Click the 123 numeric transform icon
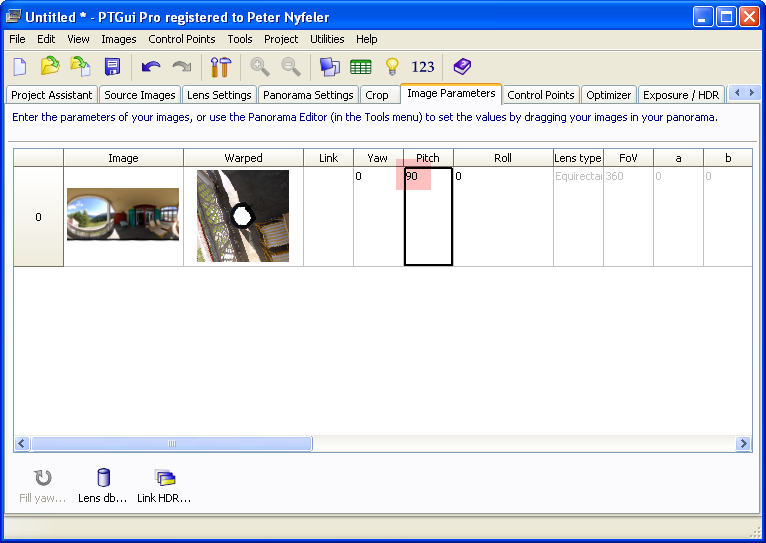766x543 pixels. [423, 67]
